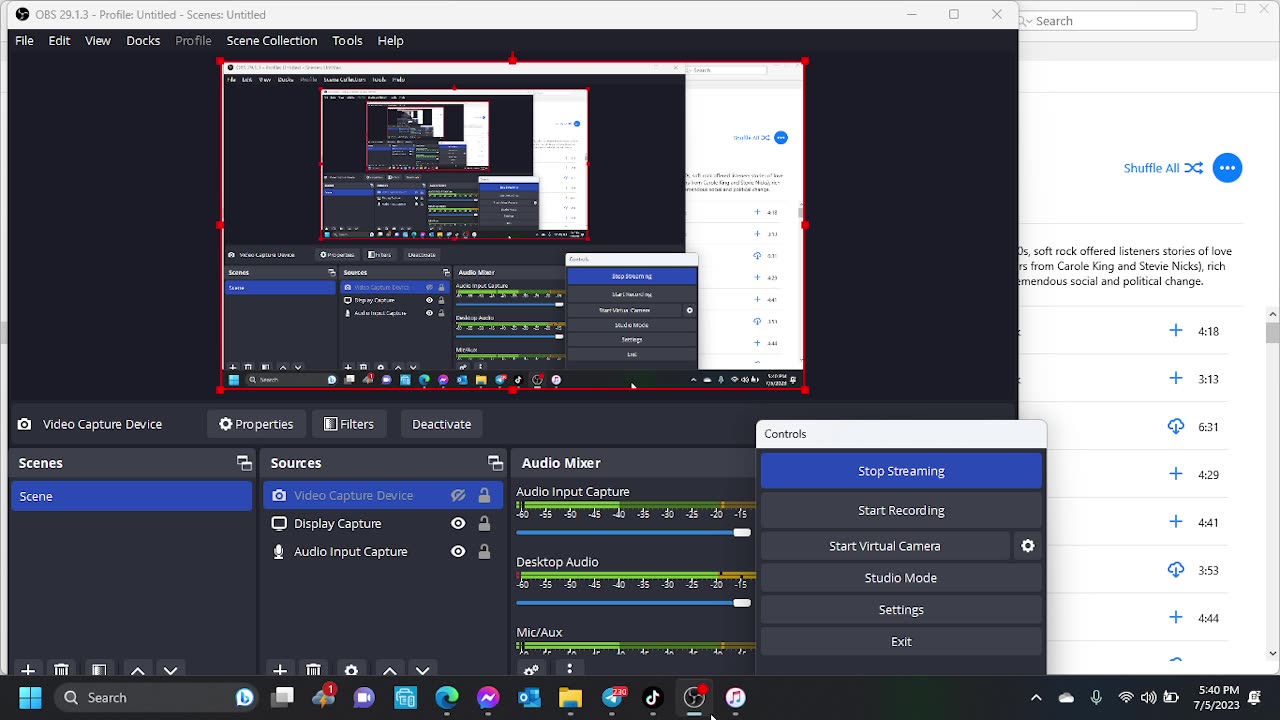Hide the Display Capture source
Image resolution: width=1280 pixels, height=720 pixels.
click(458, 524)
